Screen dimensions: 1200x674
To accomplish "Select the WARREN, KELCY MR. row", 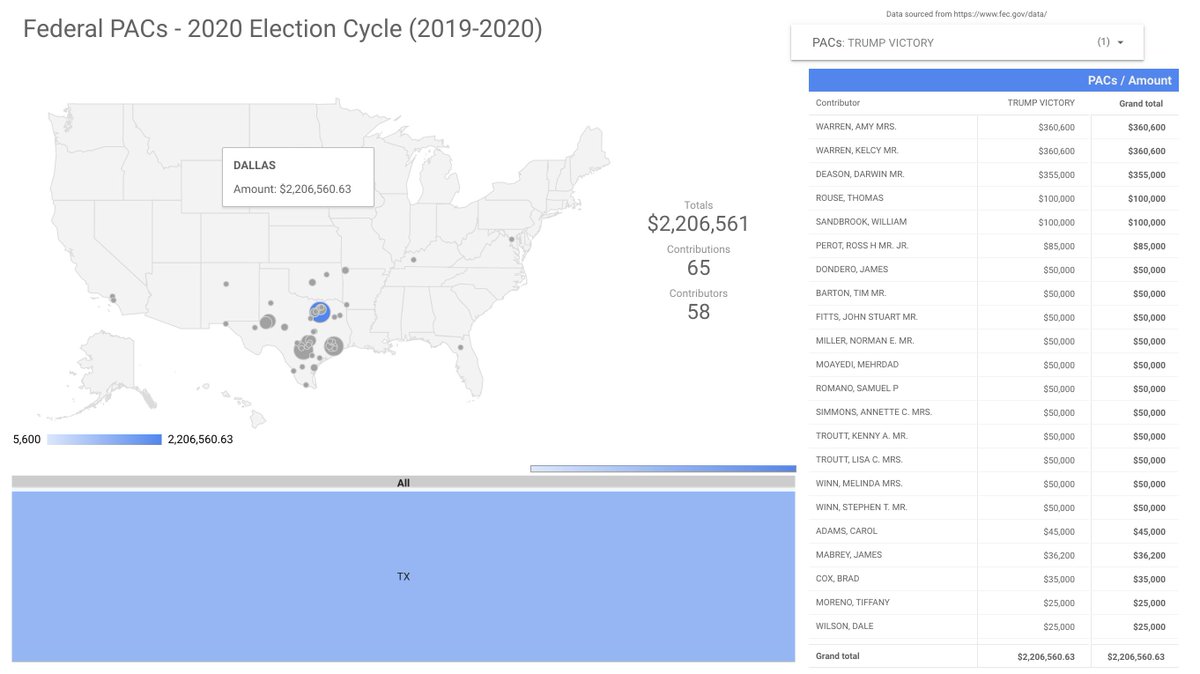I will click(x=993, y=151).
